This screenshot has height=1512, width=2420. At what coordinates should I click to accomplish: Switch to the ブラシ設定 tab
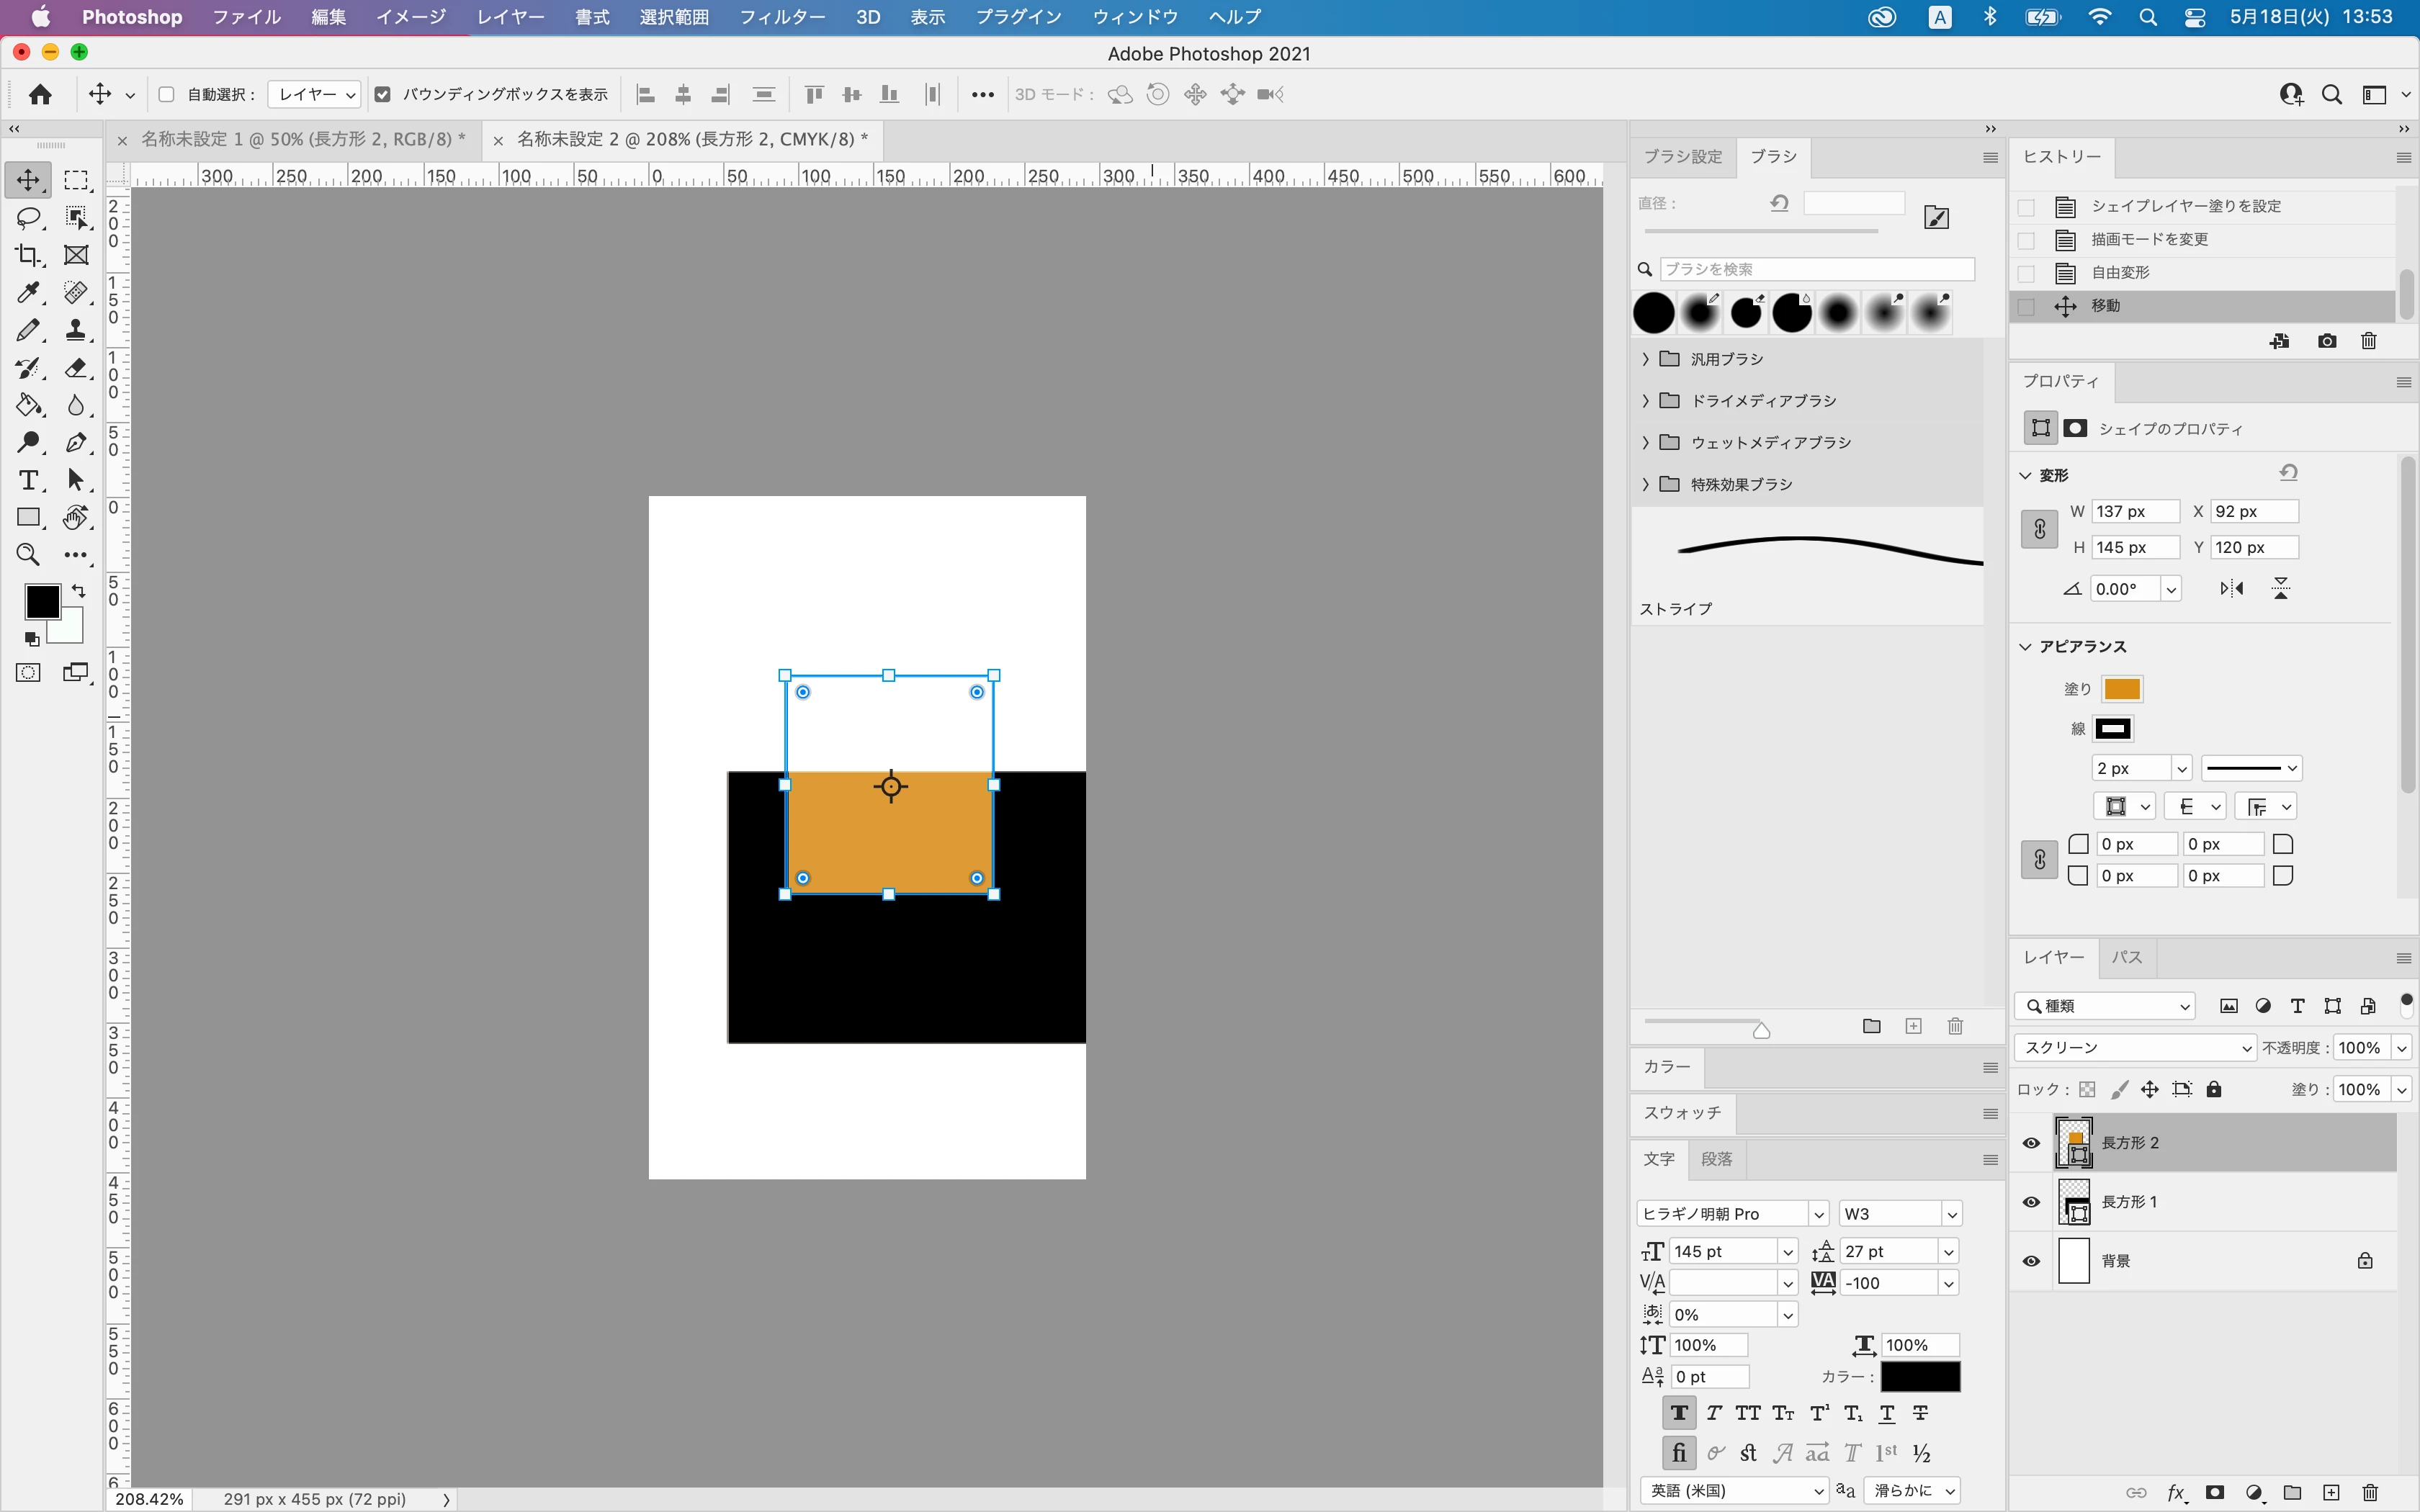(x=1683, y=156)
